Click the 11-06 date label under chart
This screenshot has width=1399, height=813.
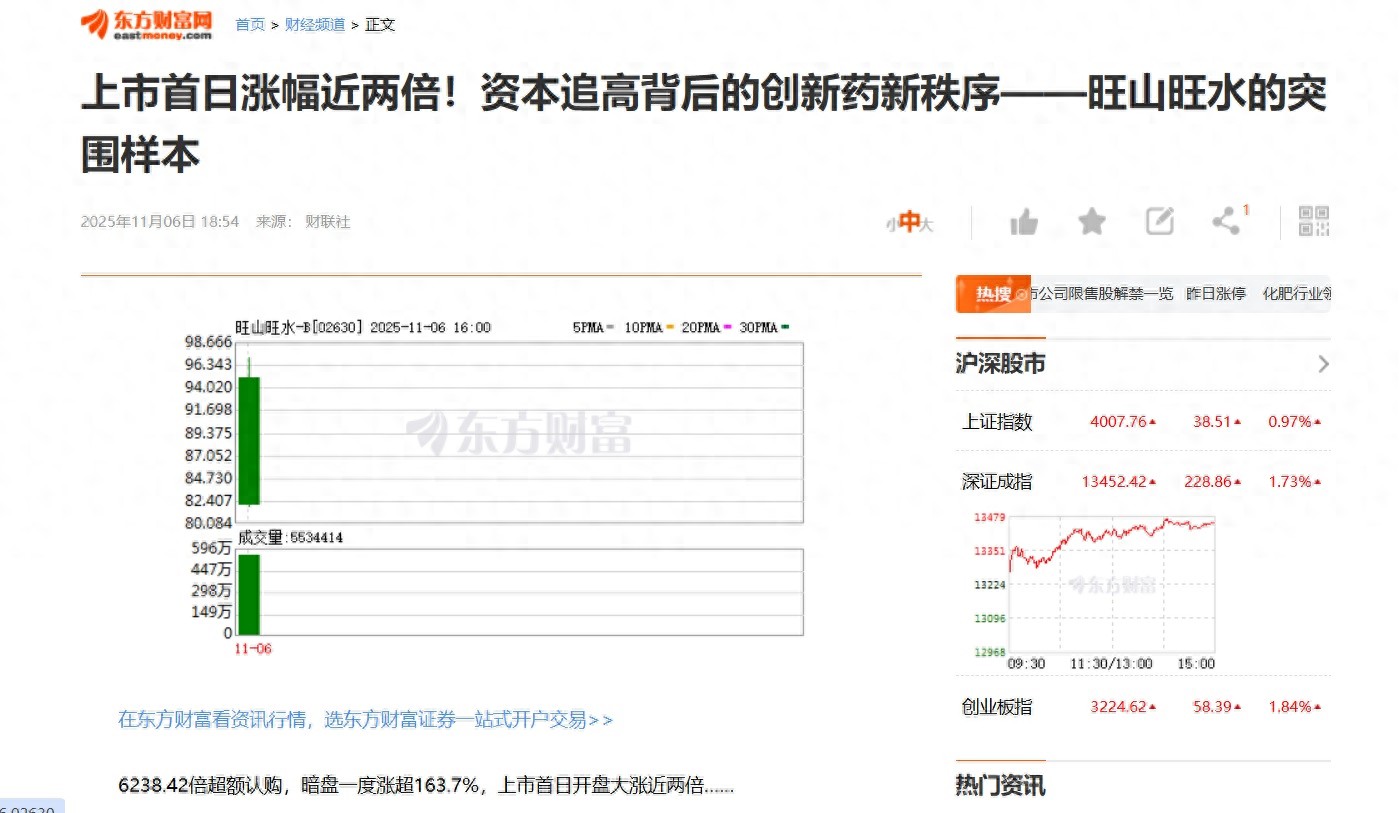[252, 649]
